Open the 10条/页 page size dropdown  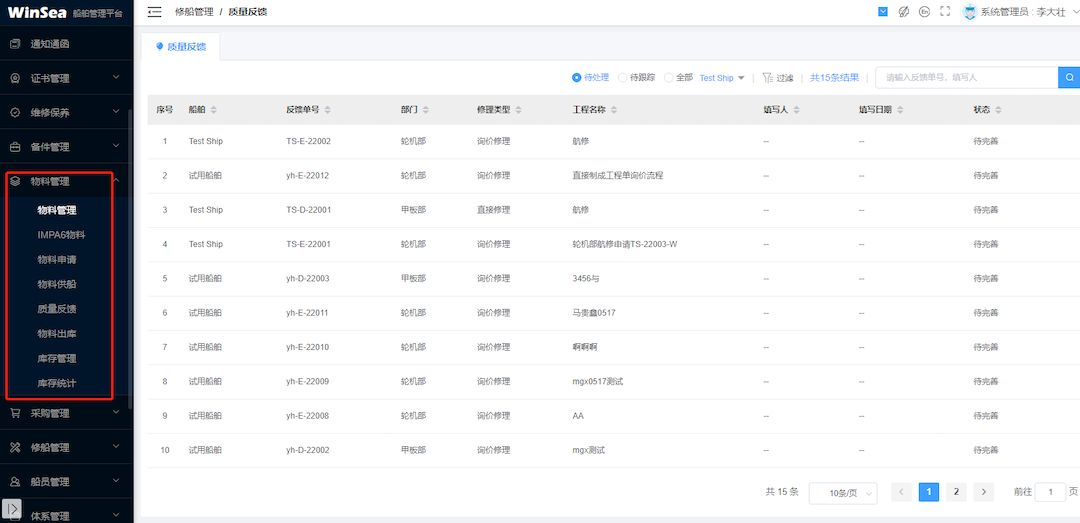[x=843, y=493]
